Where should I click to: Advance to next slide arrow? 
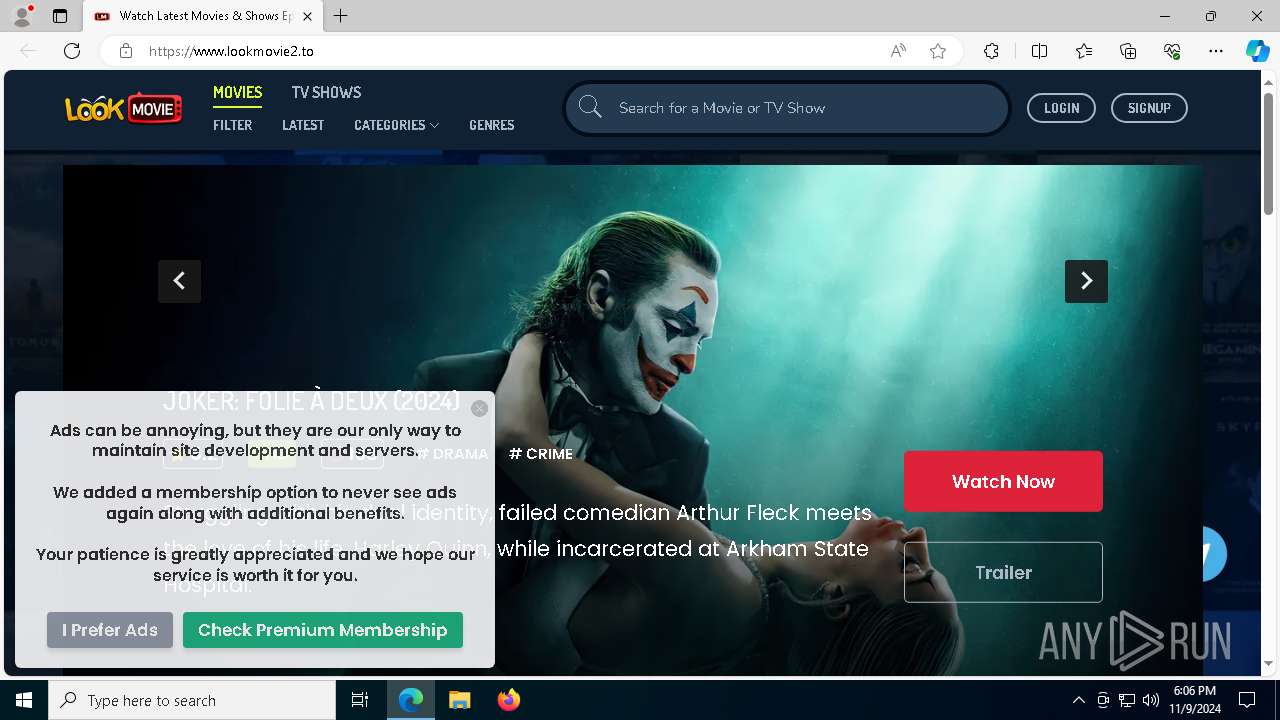pyautogui.click(x=1086, y=281)
